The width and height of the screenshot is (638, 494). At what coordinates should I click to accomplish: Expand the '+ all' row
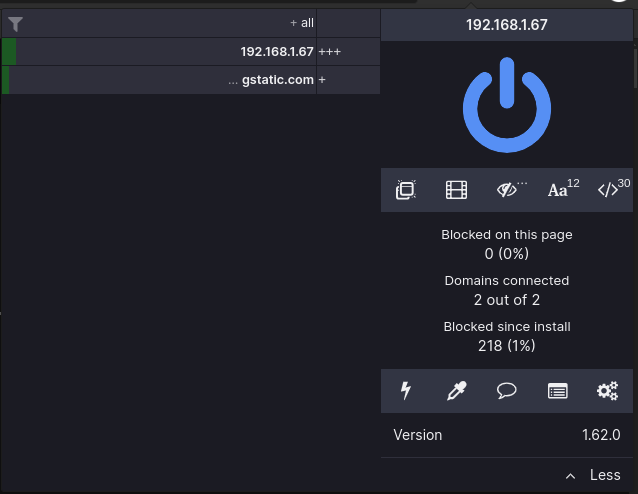(301, 23)
